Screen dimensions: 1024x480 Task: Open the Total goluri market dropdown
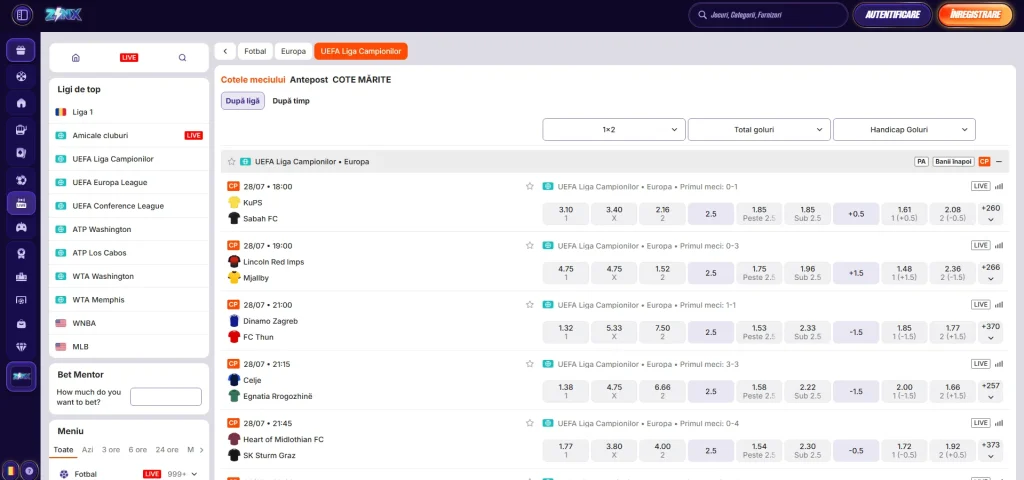click(x=759, y=129)
